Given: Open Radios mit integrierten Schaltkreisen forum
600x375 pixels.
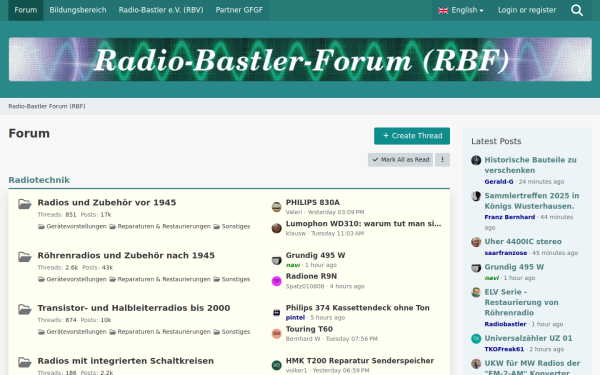Looking at the screenshot, I should tap(126, 361).
